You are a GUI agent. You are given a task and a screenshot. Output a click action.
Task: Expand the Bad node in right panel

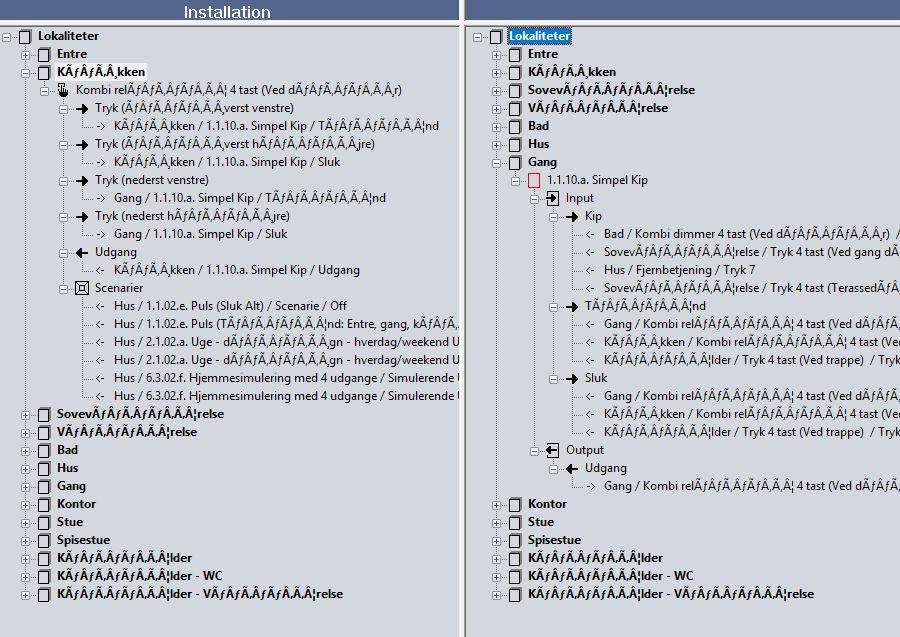(496, 126)
